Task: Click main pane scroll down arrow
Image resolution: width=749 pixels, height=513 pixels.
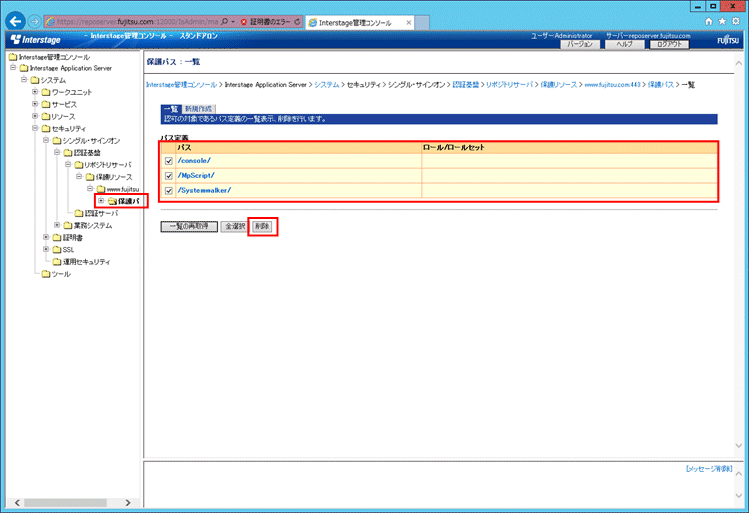Action: (738, 446)
